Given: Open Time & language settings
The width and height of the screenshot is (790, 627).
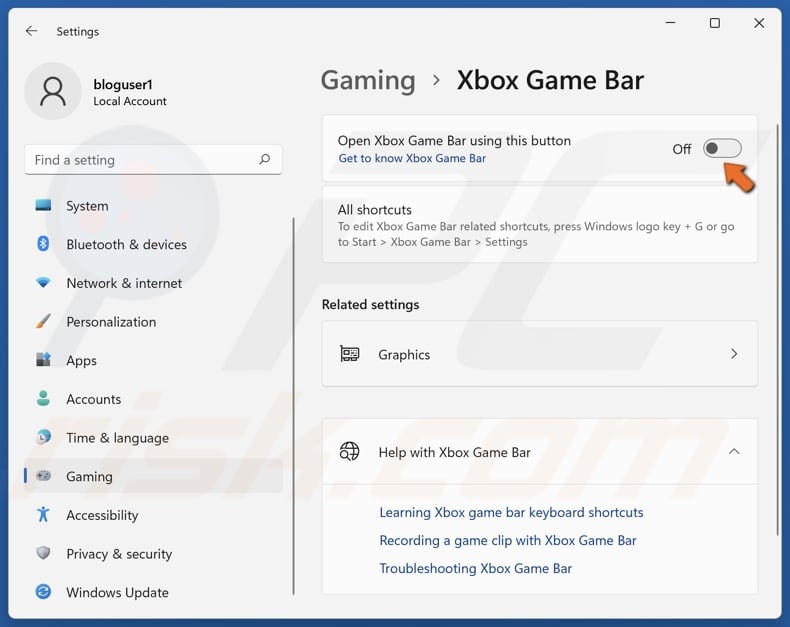Looking at the screenshot, I should [154, 437].
